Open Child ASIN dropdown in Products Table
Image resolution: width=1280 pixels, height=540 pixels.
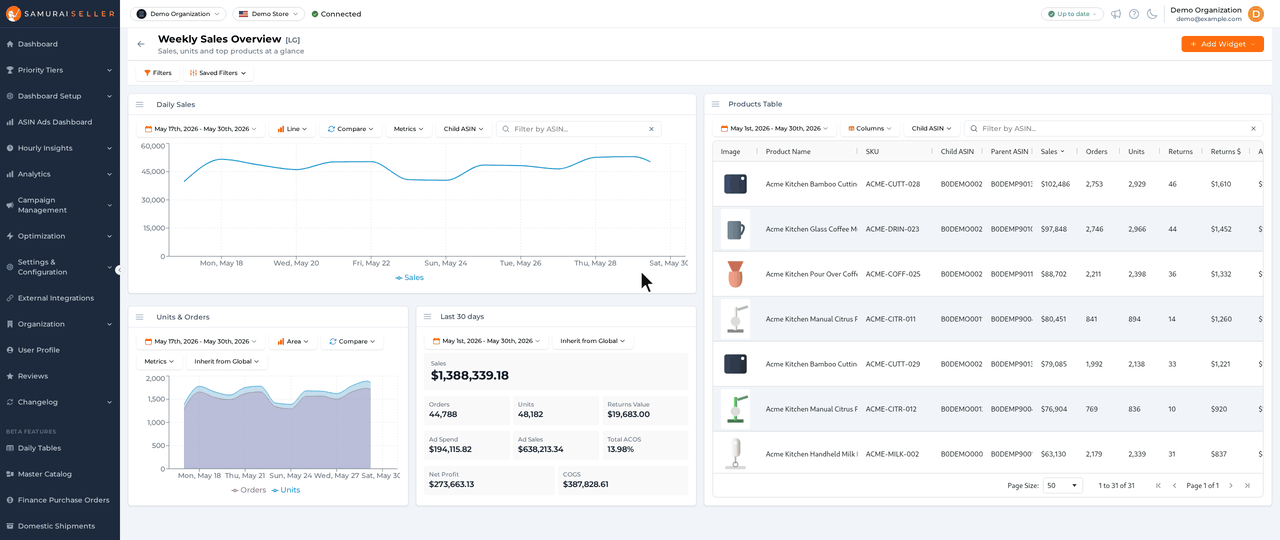click(931, 129)
